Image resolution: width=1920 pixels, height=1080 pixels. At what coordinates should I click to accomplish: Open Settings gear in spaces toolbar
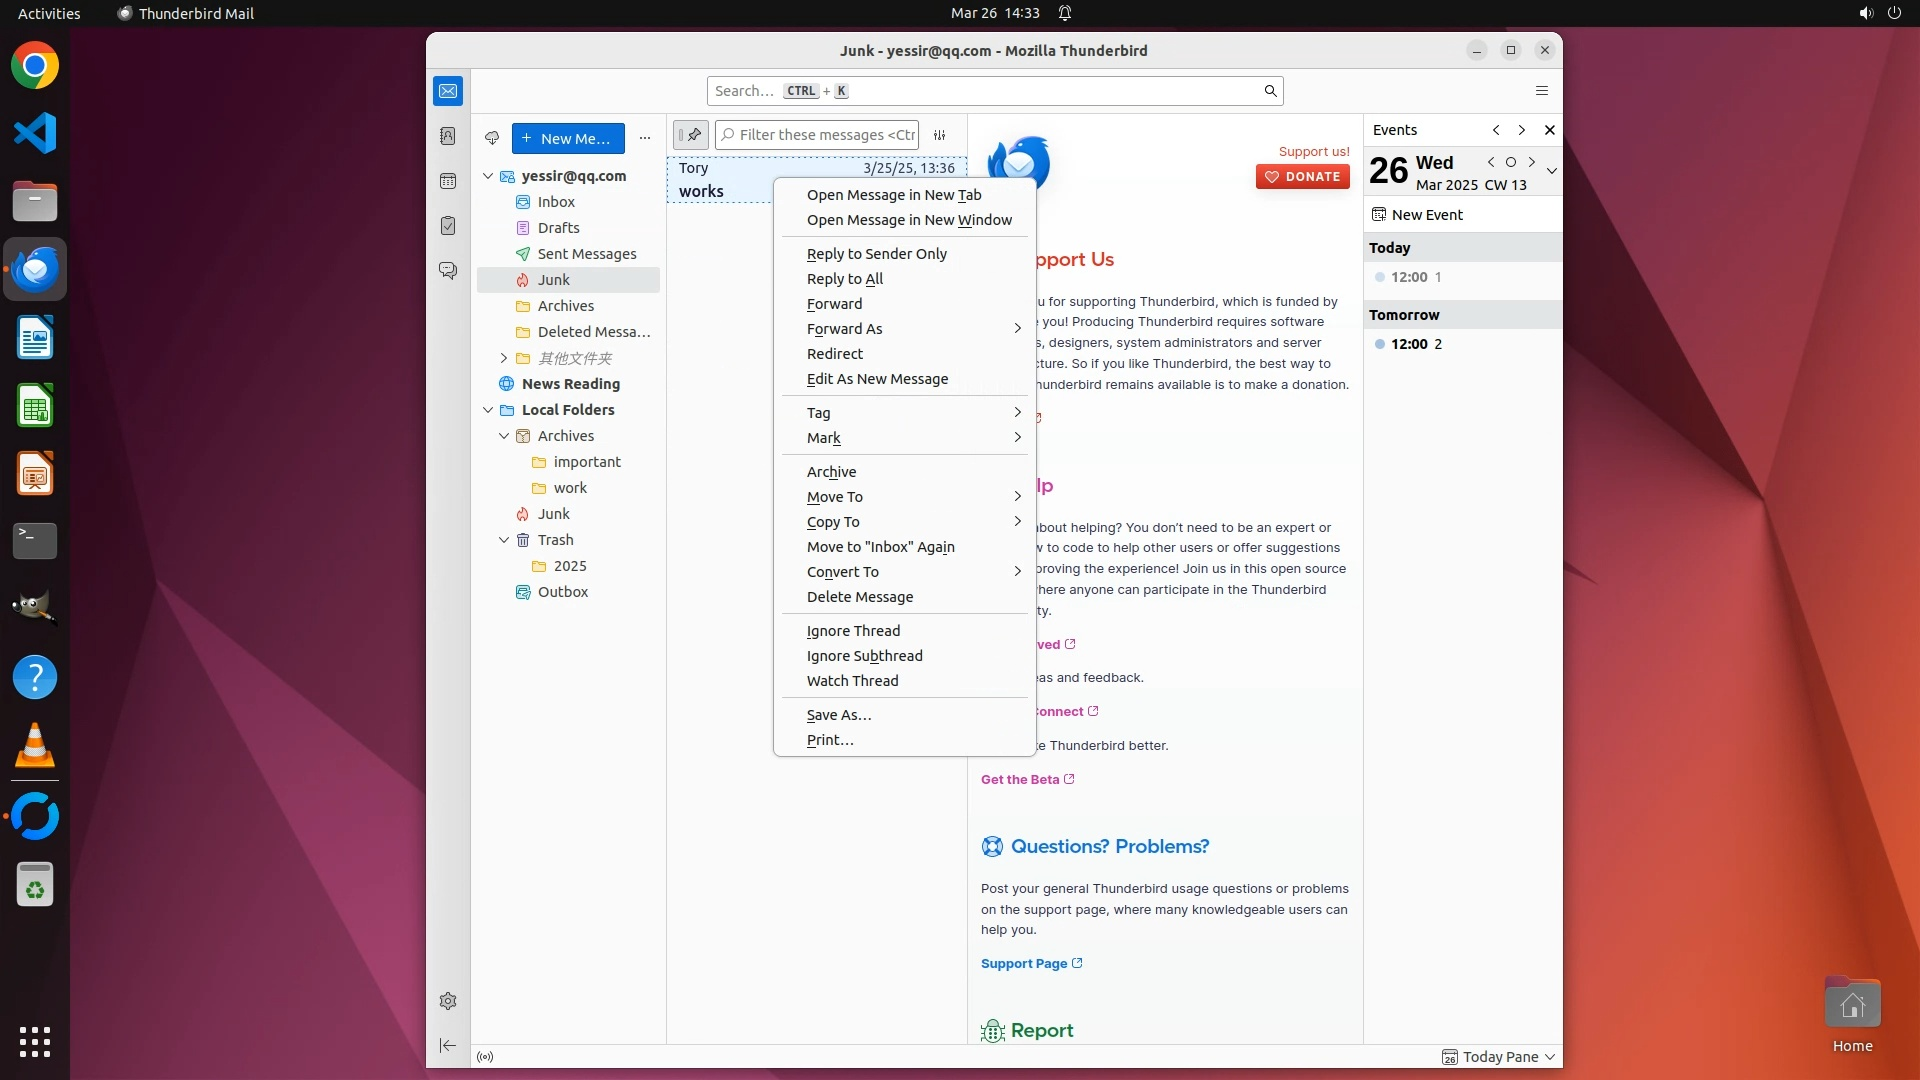[448, 1001]
